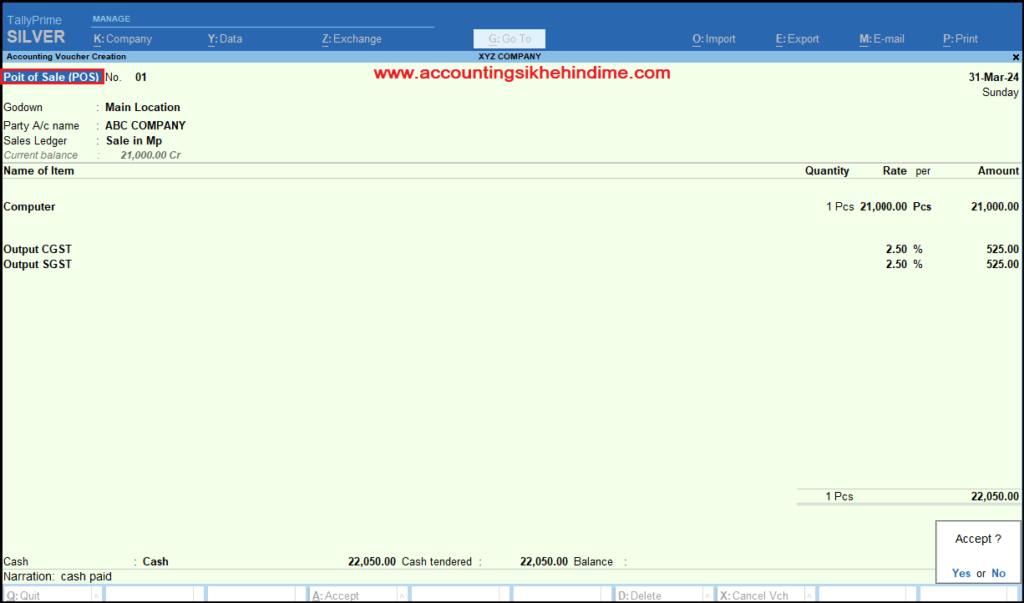Screen dimensions: 1024x603
Task: Click the G: Go To button
Action: click(x=509, y=39)
